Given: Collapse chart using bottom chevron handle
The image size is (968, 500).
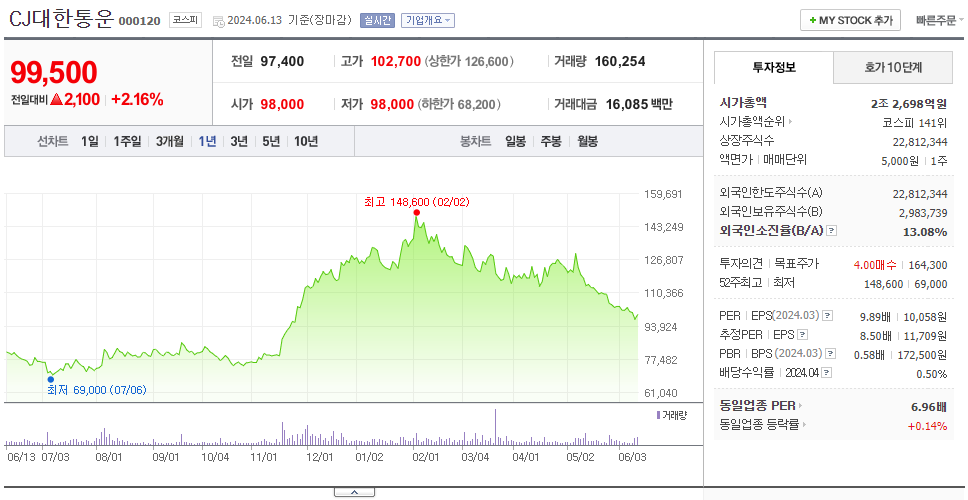Looking at the screenshot, I should tap(354, 492).
